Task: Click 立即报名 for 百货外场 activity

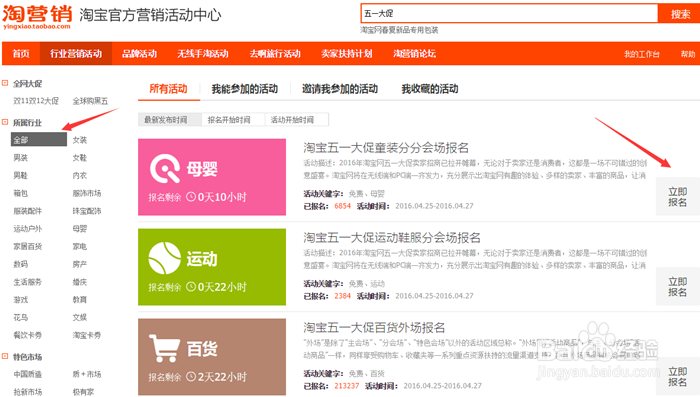Action: click(677, 376)
